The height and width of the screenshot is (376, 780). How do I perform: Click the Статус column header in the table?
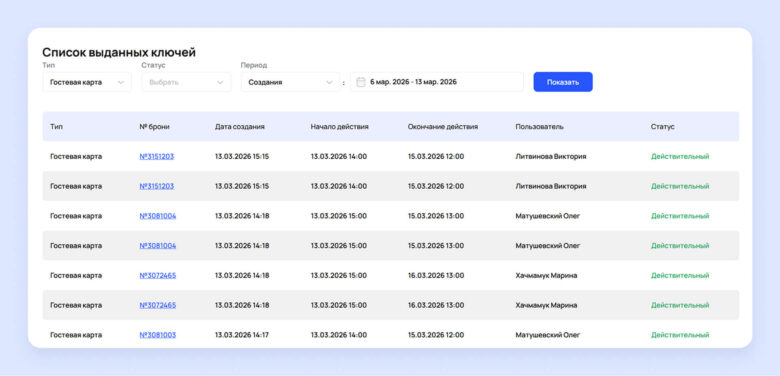tap(663, 127)
